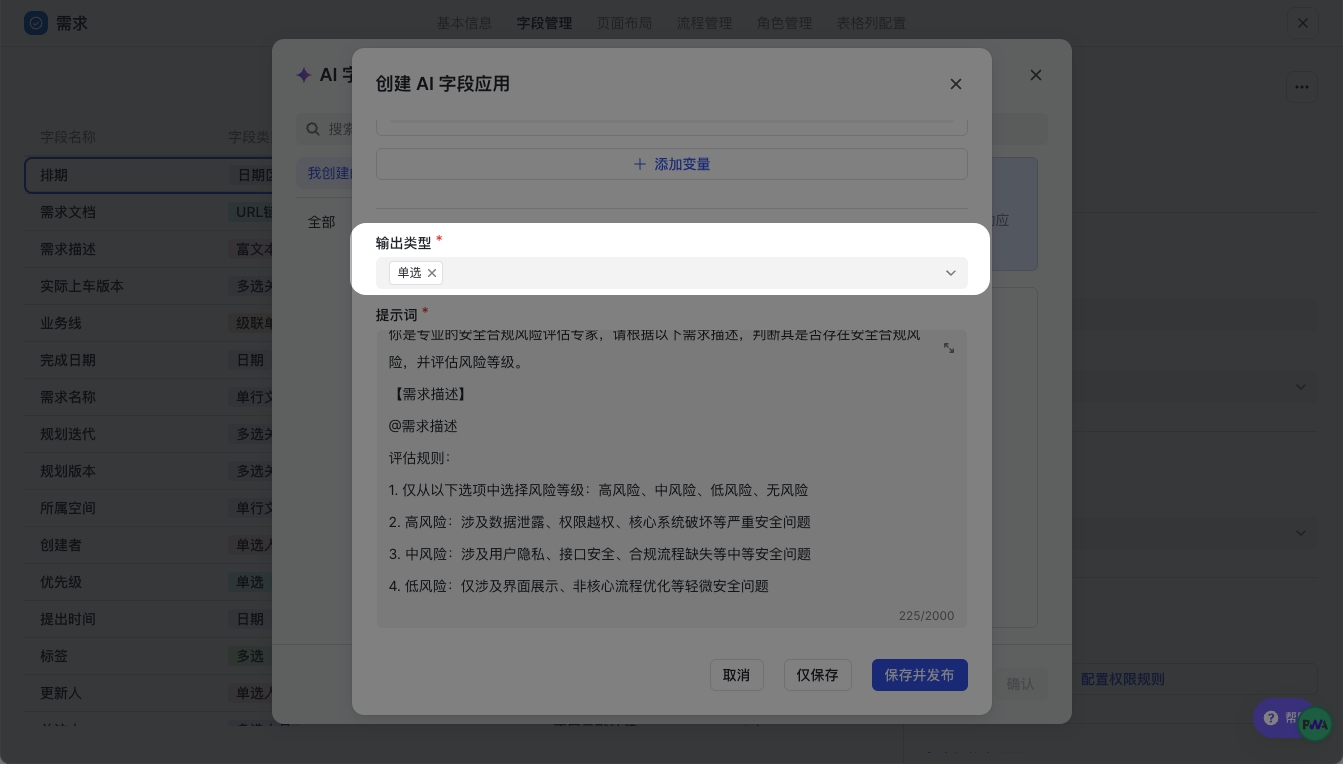
Task: Select the 所属空间 field row
Action: (149, 508)
